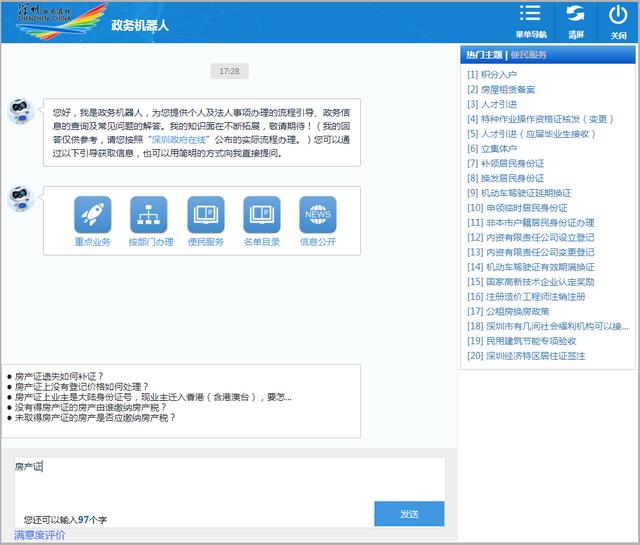Open the 名单目录 icon

point(262,214)
